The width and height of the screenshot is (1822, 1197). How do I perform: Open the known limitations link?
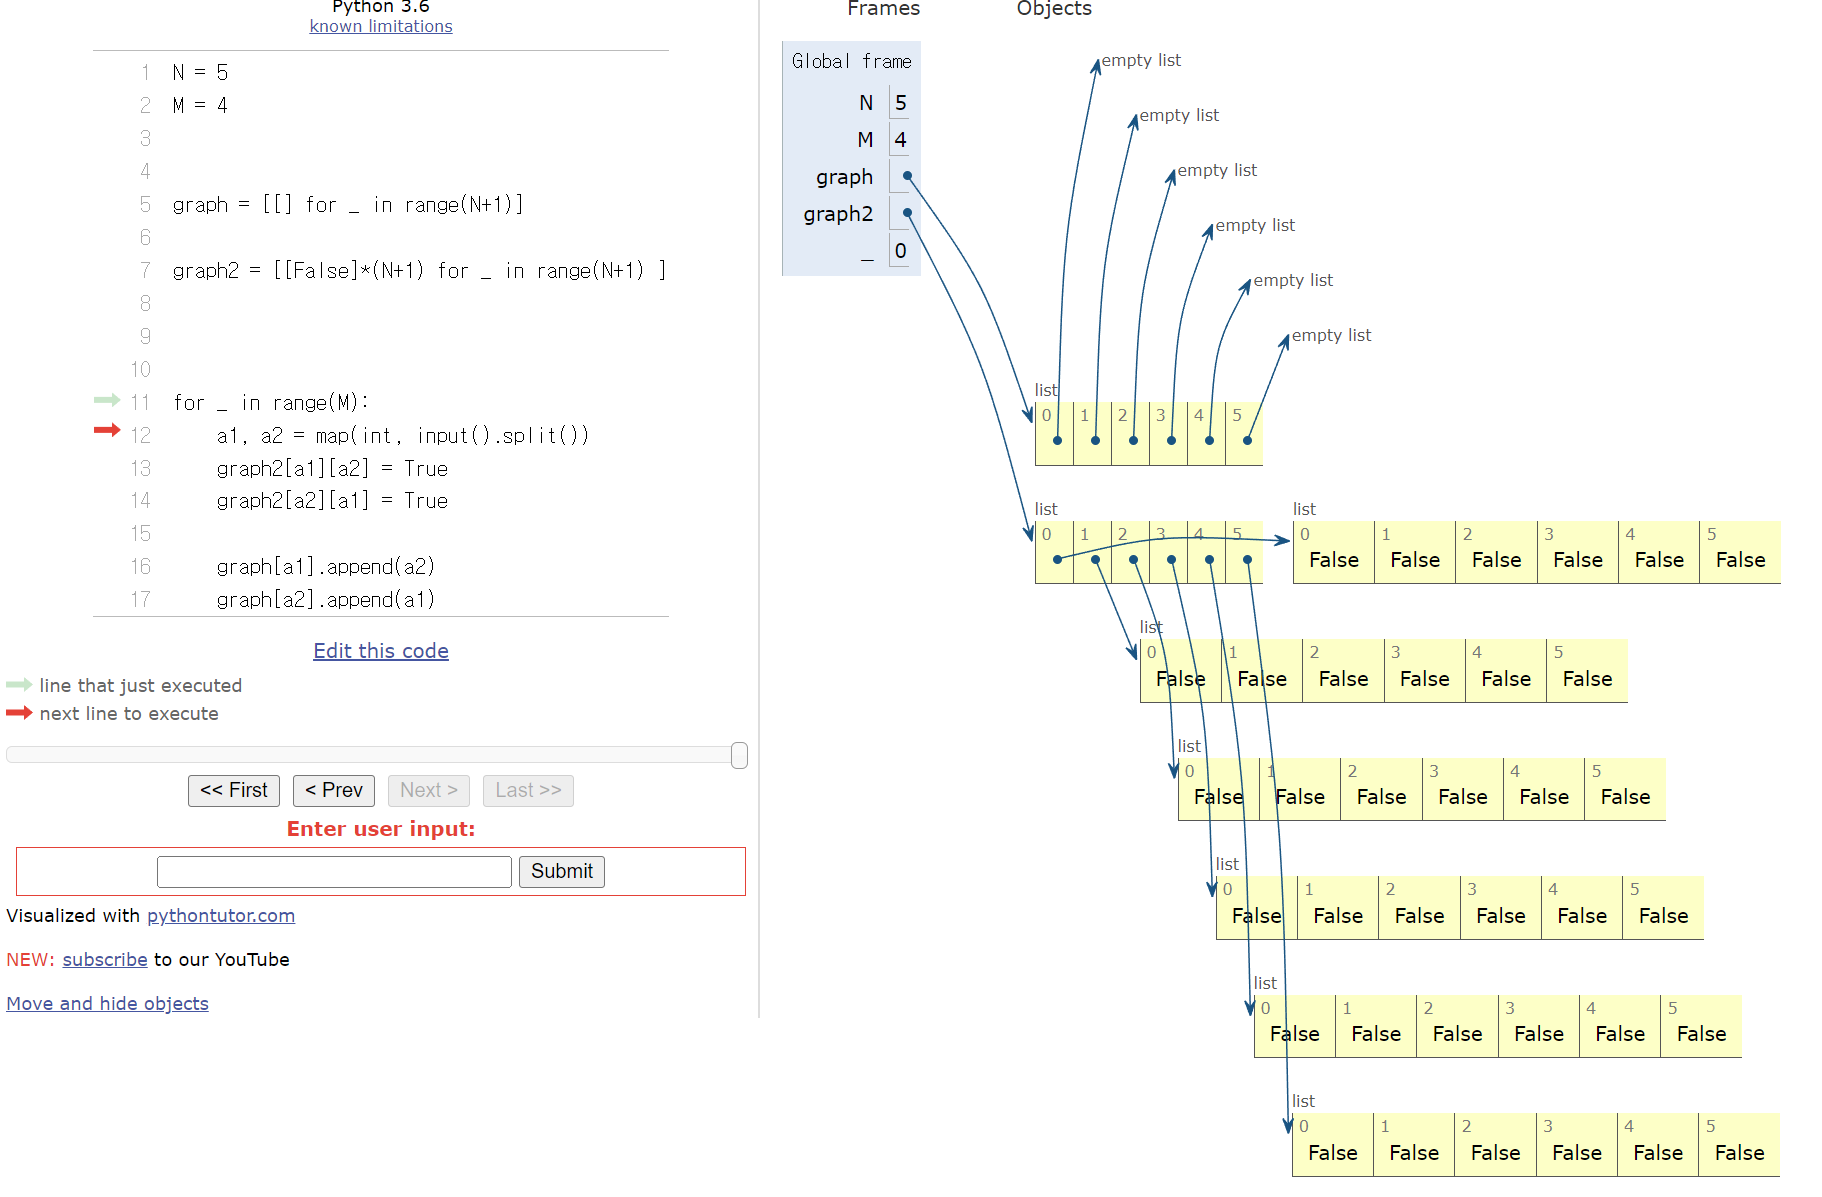[x=381, y=26]
